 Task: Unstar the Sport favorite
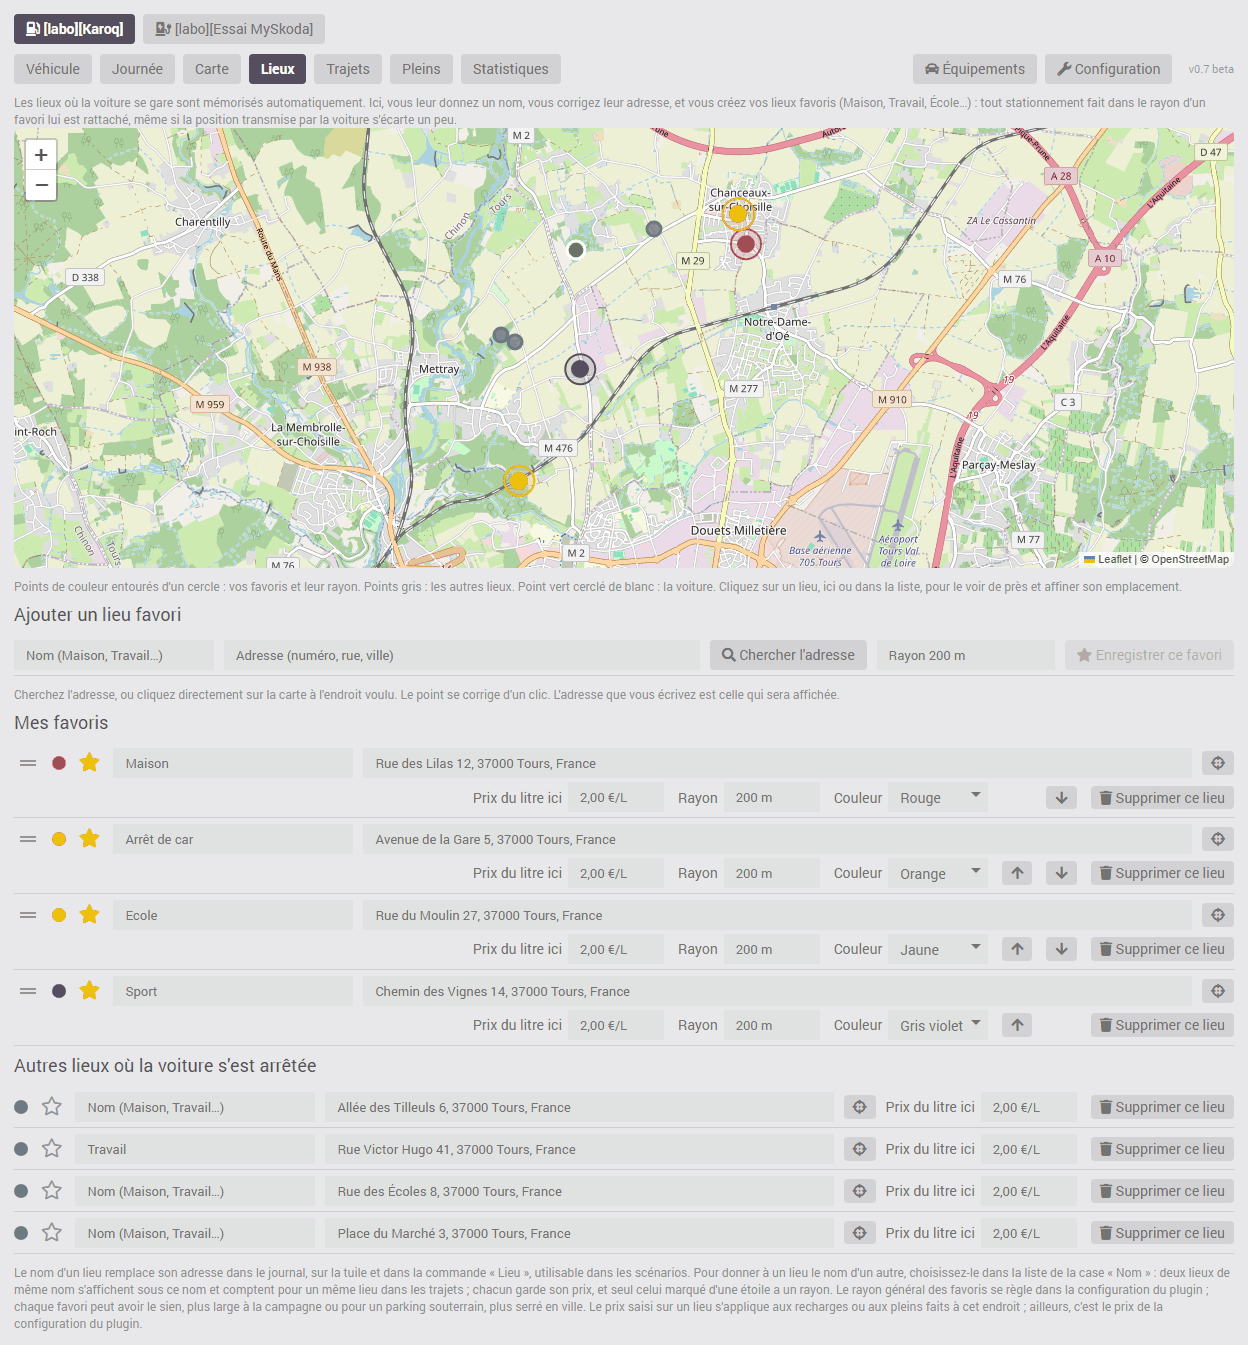pos(89,991)
